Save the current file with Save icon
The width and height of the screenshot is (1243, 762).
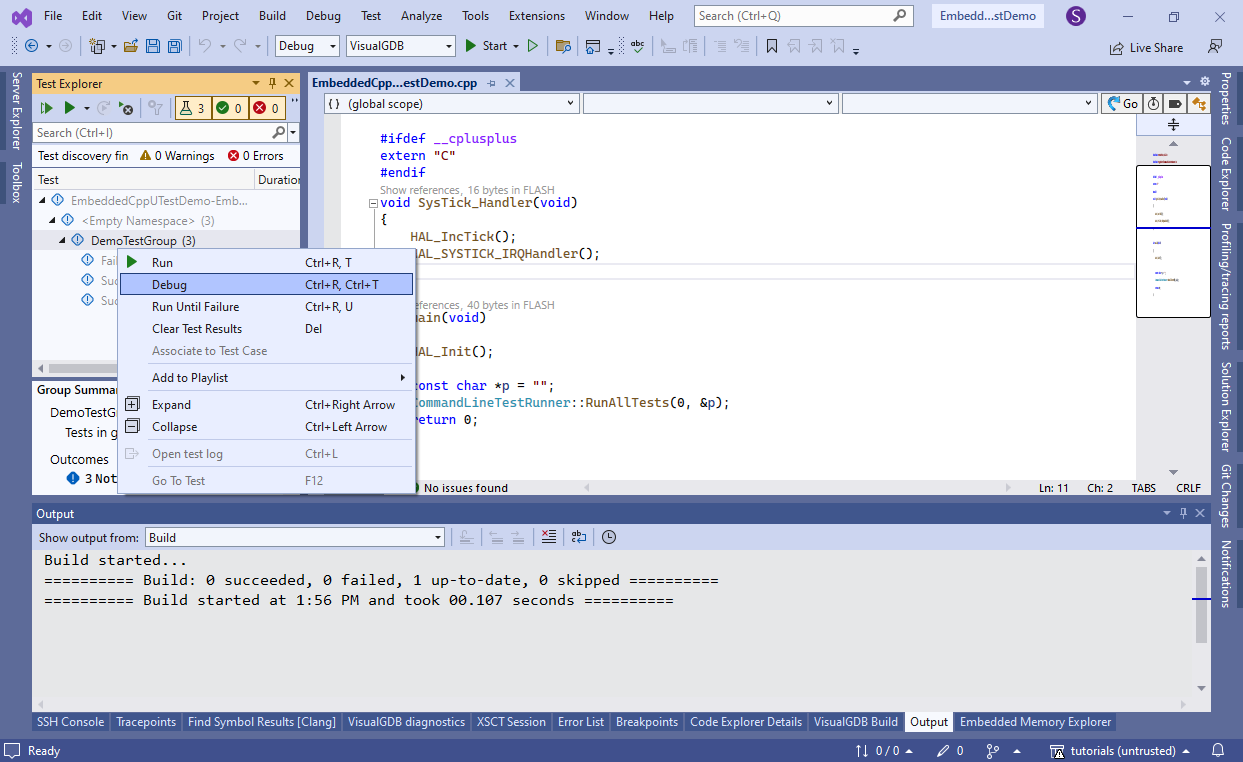pos(153,46)
